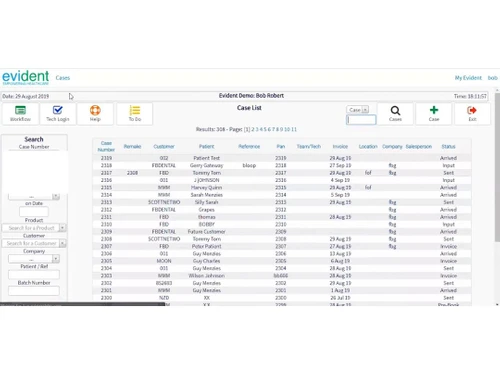Click the Search for a Product field
Image resolution: width=500 pixels, height=375 pixels.
tap(31, 228)
